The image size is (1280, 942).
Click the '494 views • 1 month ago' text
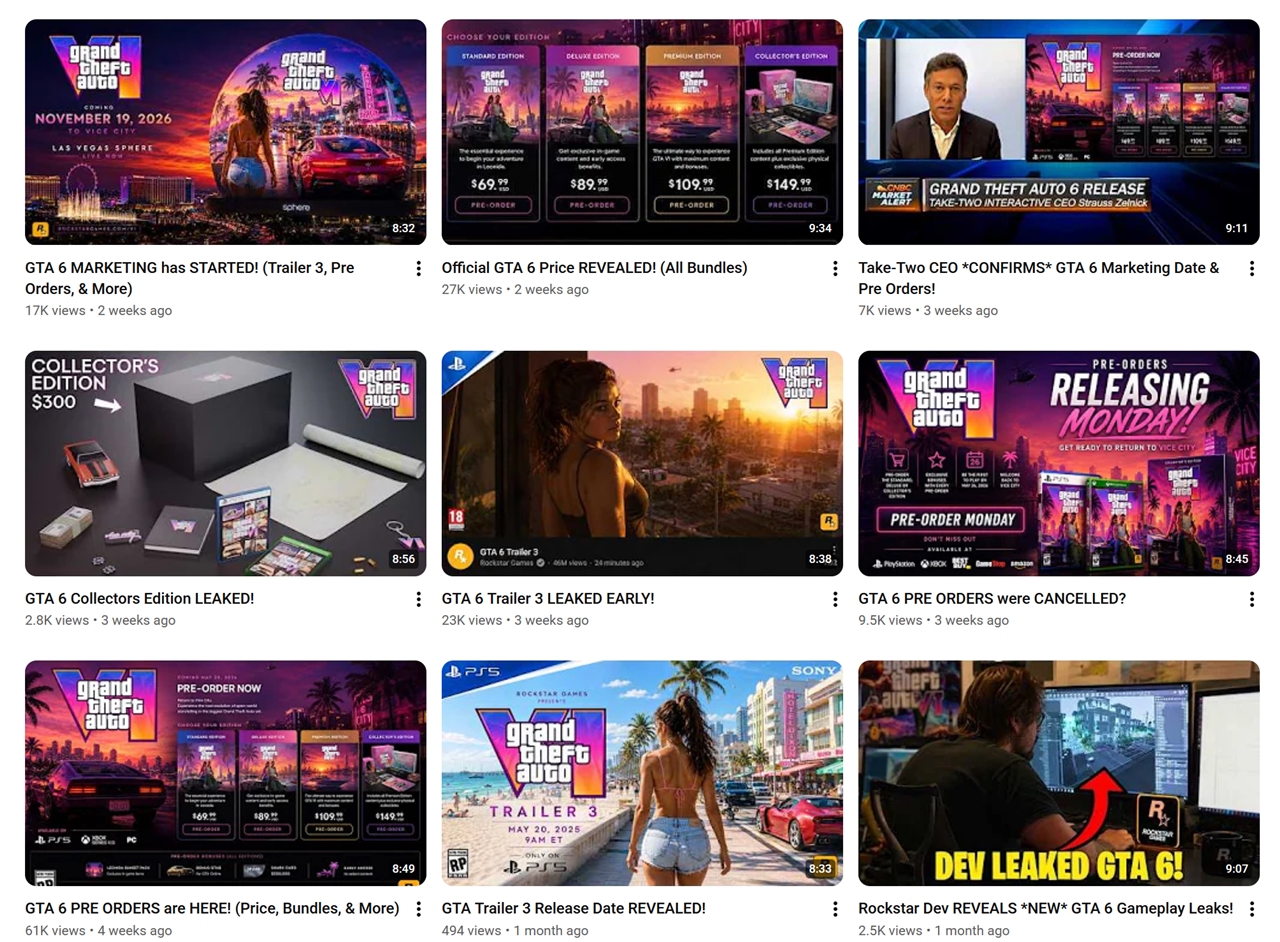pos(515,930)
